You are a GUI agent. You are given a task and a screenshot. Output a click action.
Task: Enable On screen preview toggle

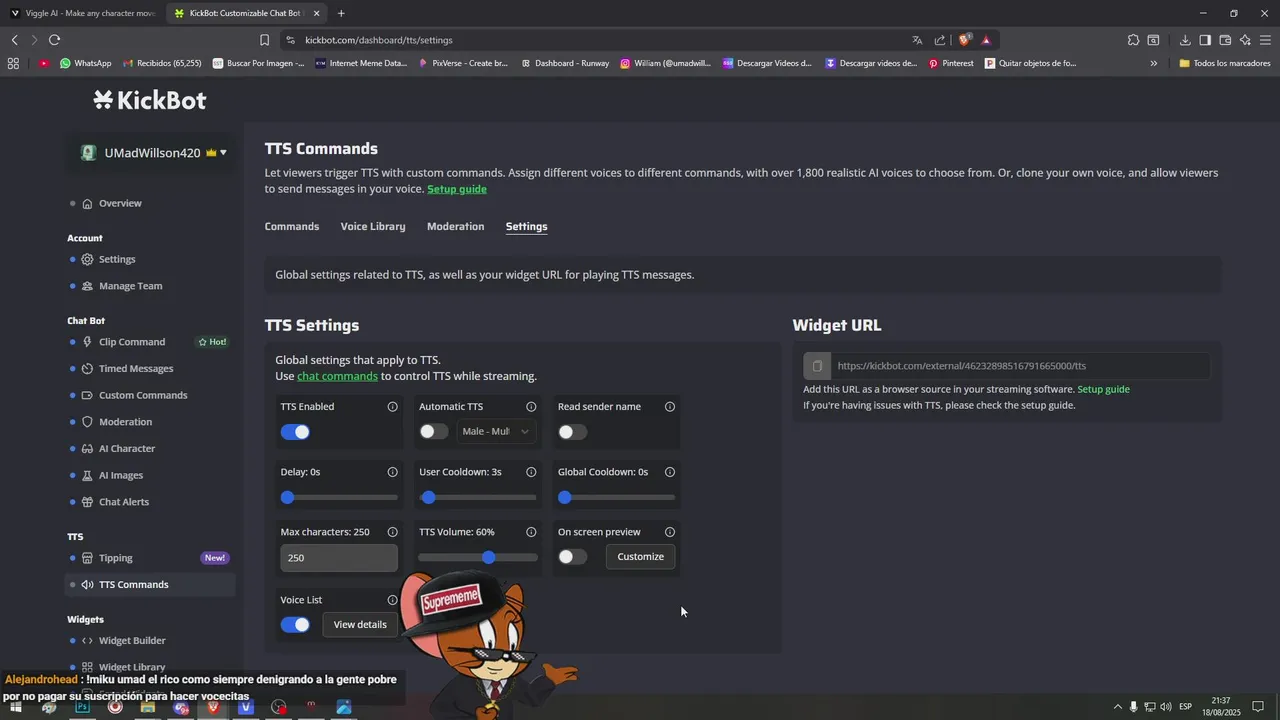point(572,557)
